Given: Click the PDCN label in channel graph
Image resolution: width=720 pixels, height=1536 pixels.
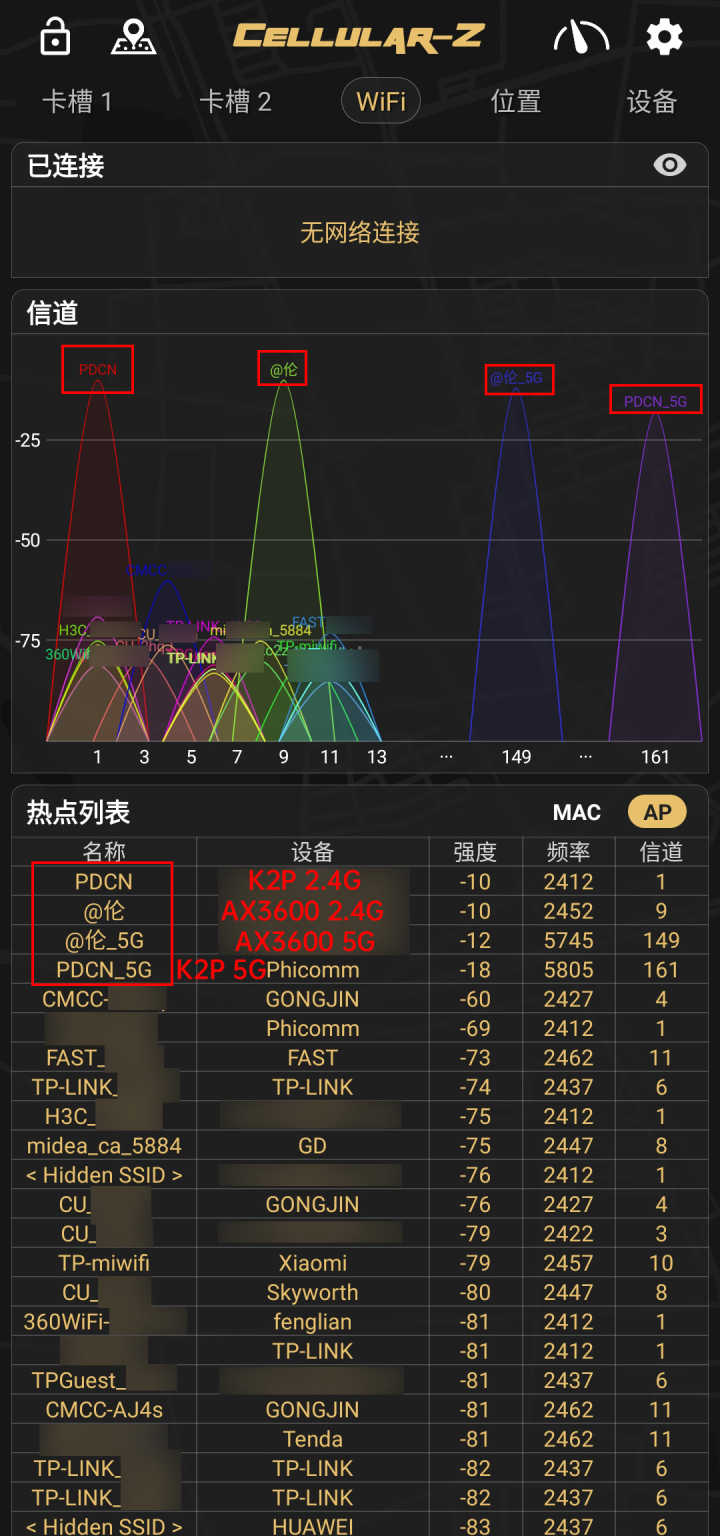Looking at the screenshot, I should point(97,369).
